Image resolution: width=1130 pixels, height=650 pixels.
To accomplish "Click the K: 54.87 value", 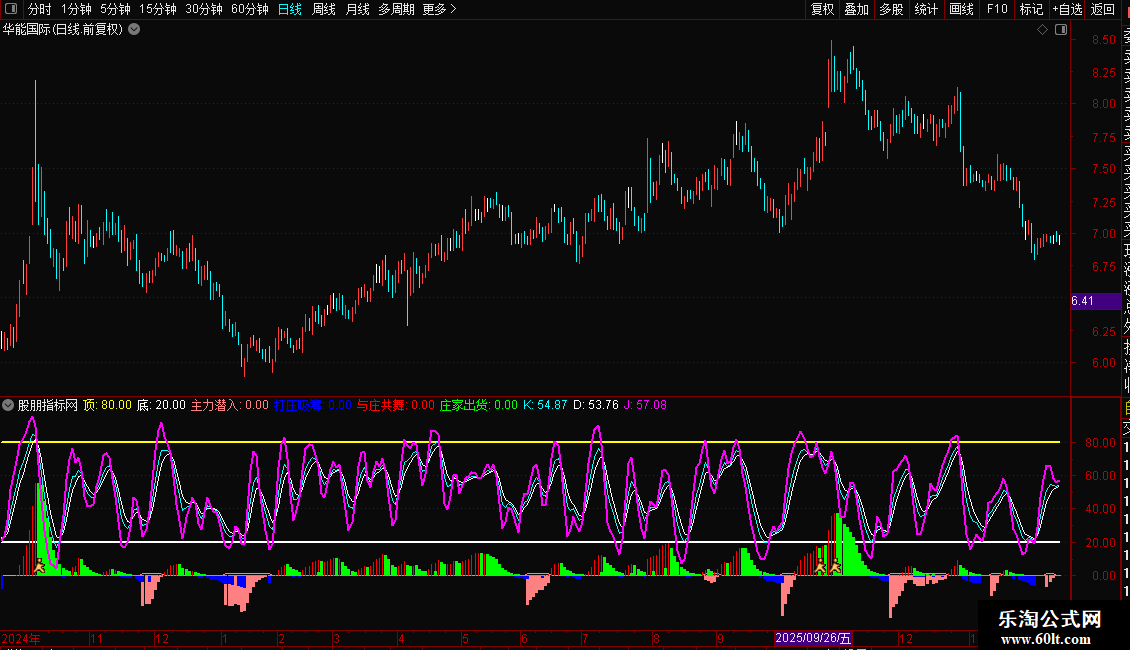I will point(545,405).
